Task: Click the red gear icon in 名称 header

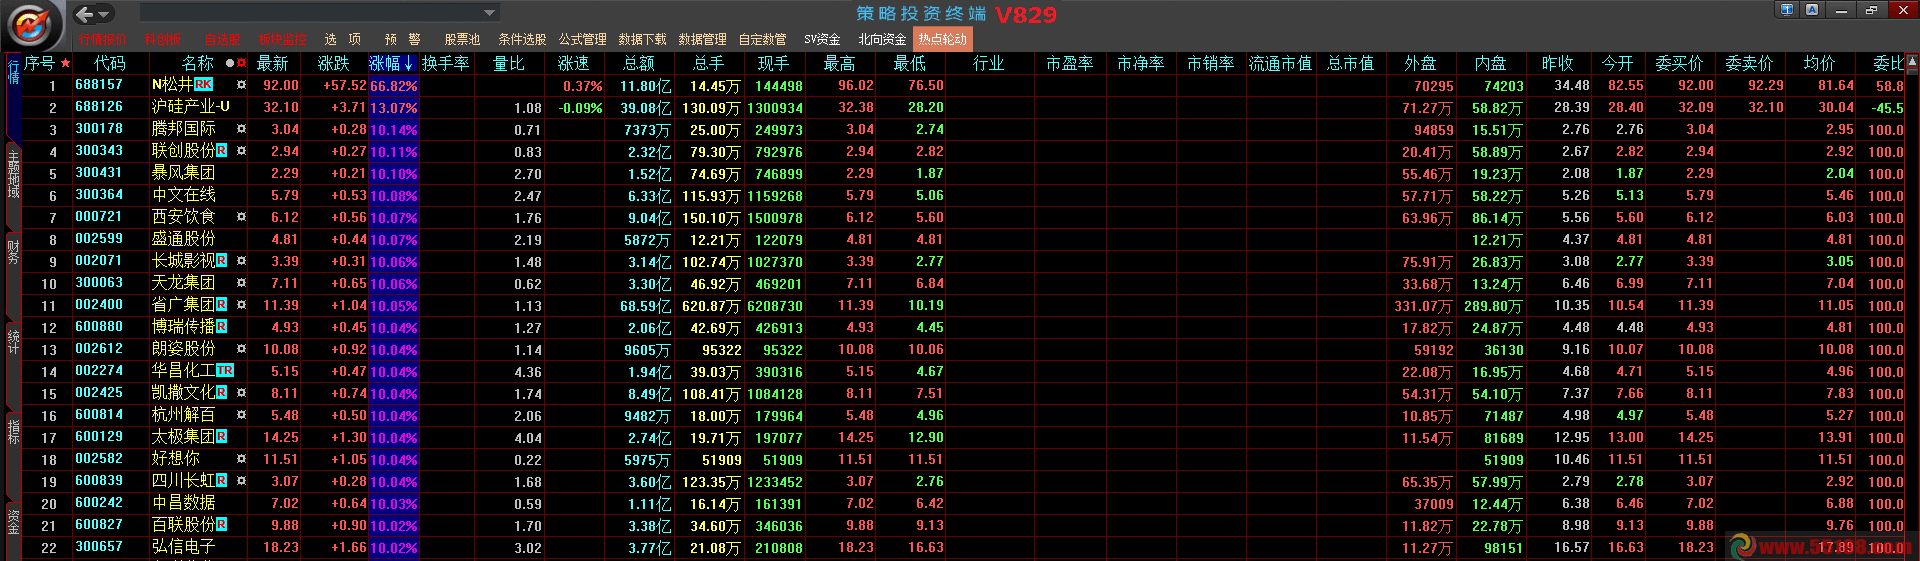Action: coord(241,63)
